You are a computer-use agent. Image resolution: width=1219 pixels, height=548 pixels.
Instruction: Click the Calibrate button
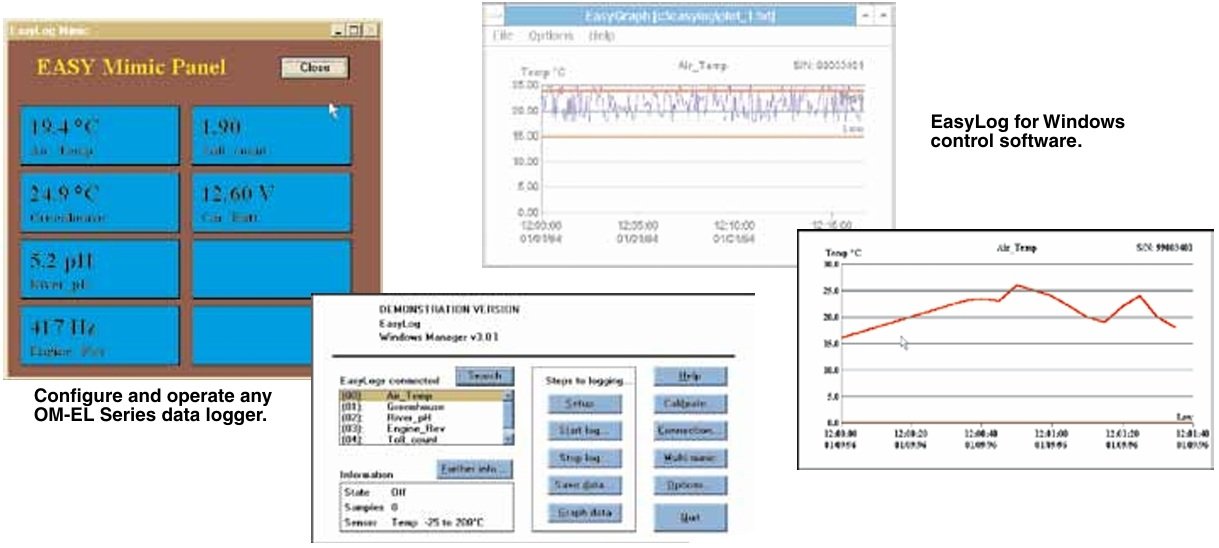point(690,404)
